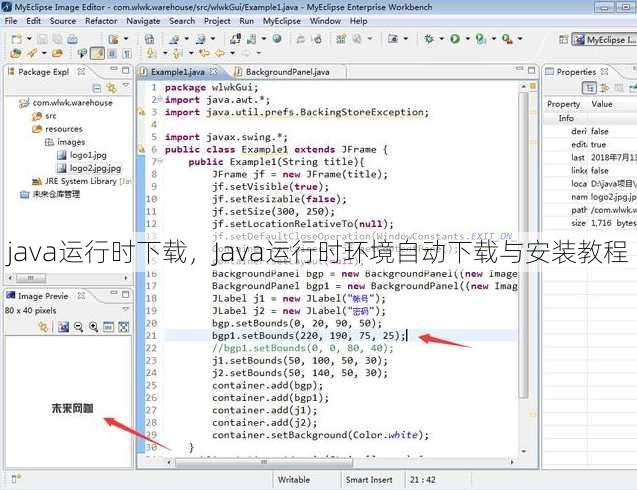Click the globe web browser toolbar icon

(277, 39)
